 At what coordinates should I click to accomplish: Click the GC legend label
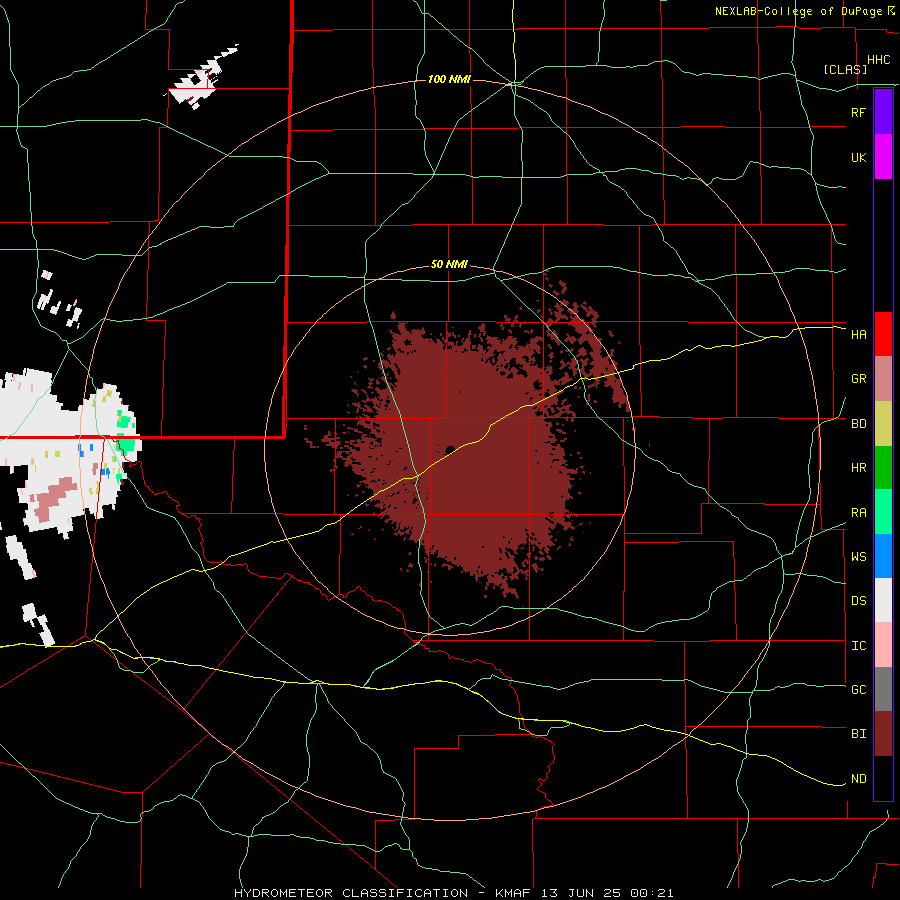(x=859, y=690)
